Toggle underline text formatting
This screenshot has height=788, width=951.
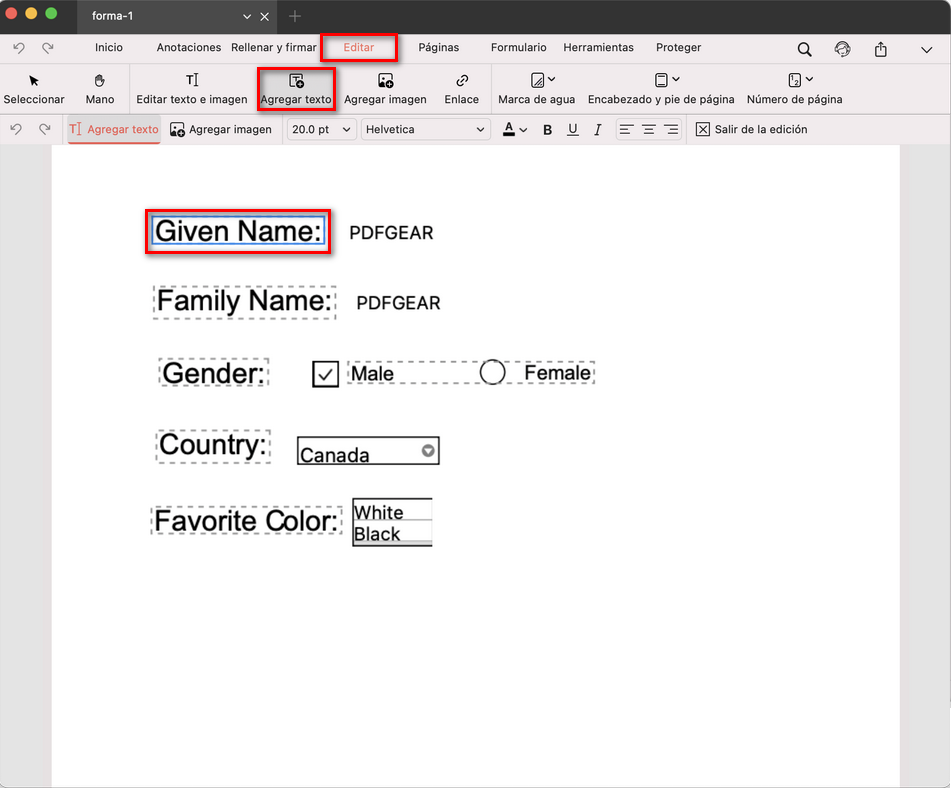coord(572,130)
